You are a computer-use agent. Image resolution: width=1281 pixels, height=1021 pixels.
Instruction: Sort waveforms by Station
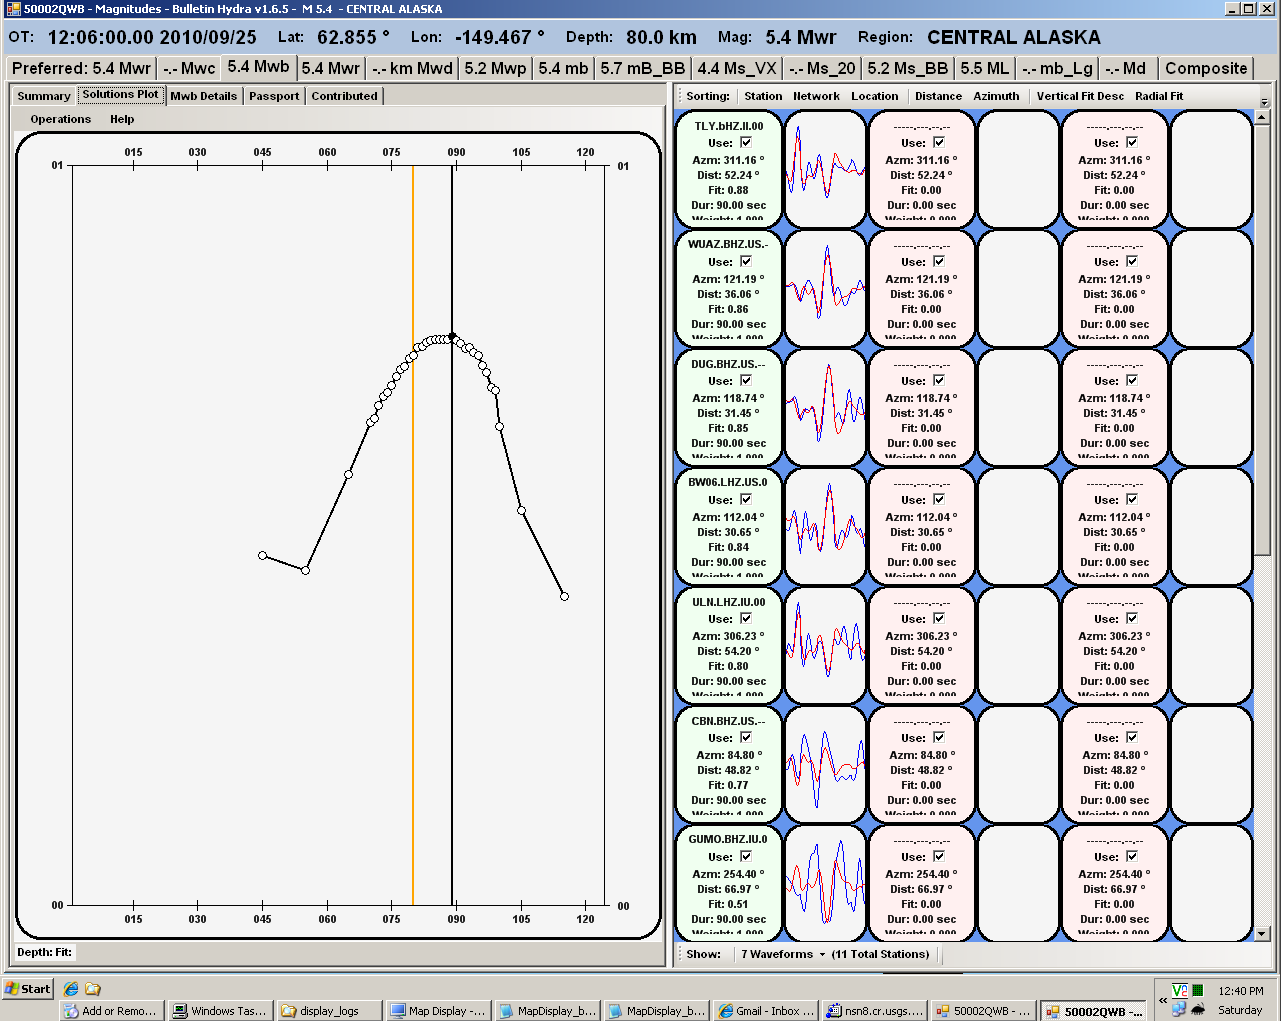(x=763, y=96)
